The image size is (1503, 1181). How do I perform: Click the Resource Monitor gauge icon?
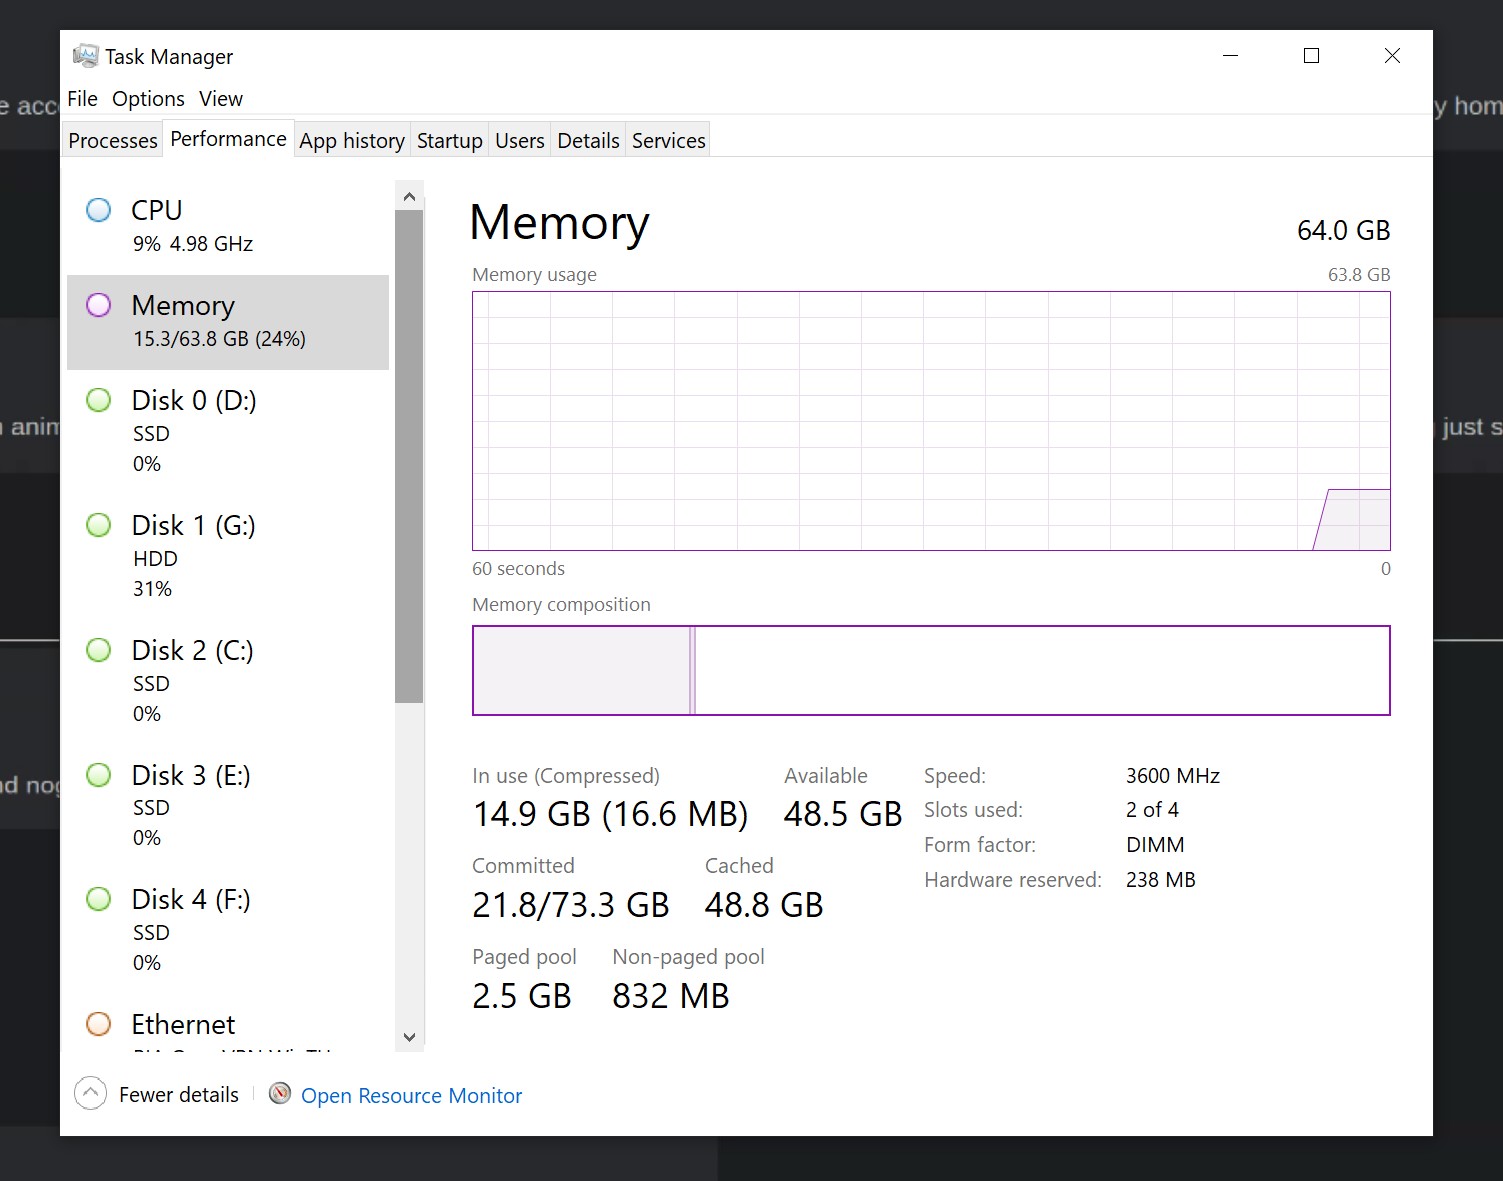pyautogui.click(x=280, y=1094)
